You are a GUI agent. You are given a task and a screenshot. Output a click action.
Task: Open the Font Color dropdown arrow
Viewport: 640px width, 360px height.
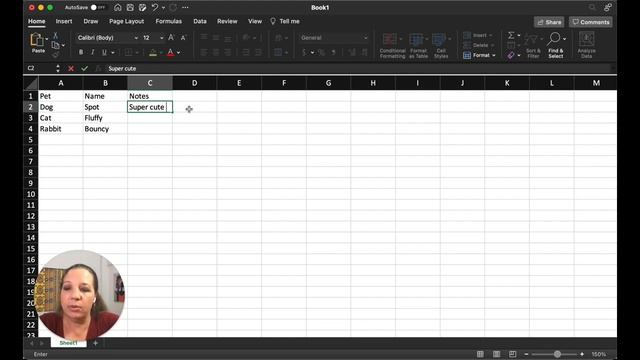click(x=179, y=52)
